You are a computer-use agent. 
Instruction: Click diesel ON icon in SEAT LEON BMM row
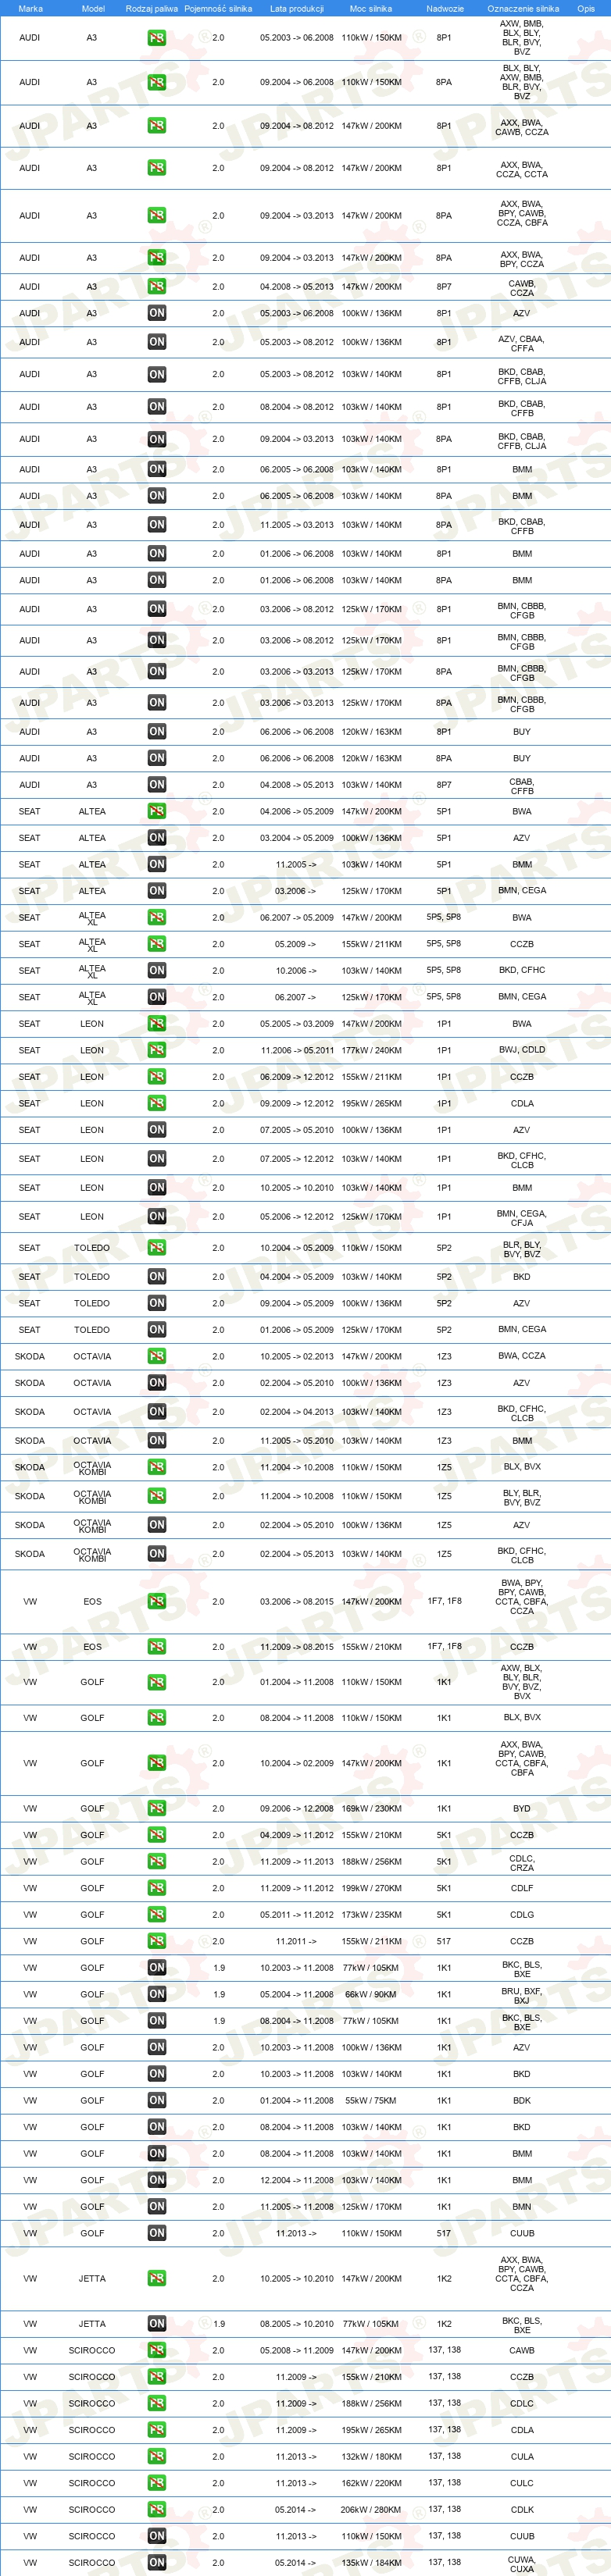pos(157,1188)
